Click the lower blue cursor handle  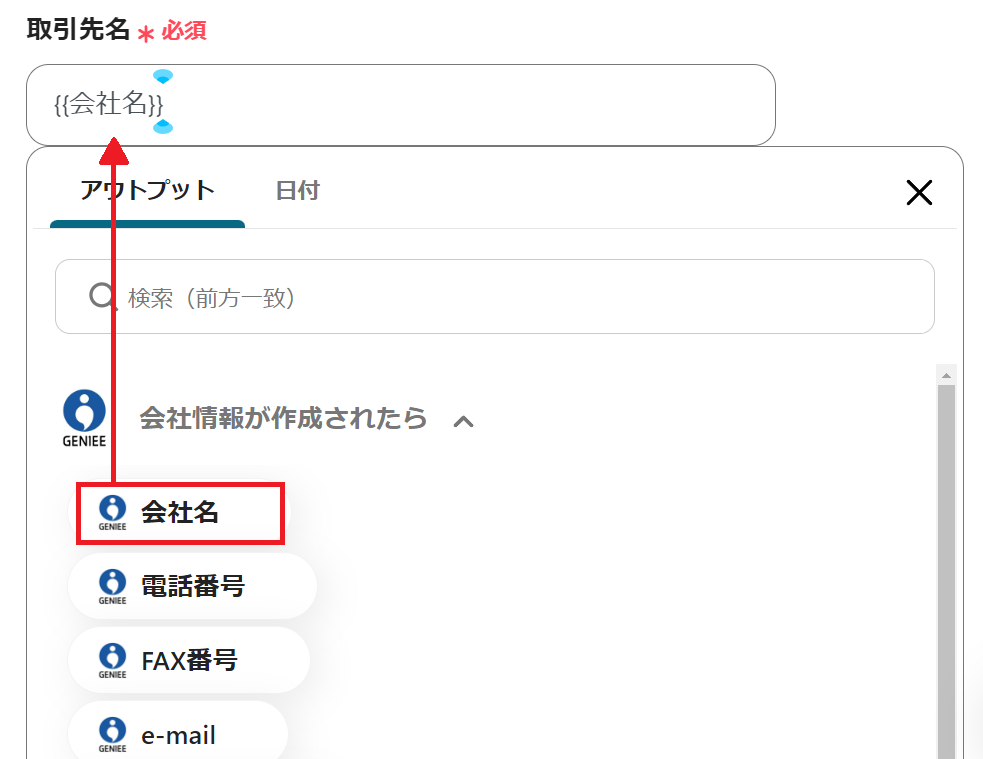tap(163, 127)
